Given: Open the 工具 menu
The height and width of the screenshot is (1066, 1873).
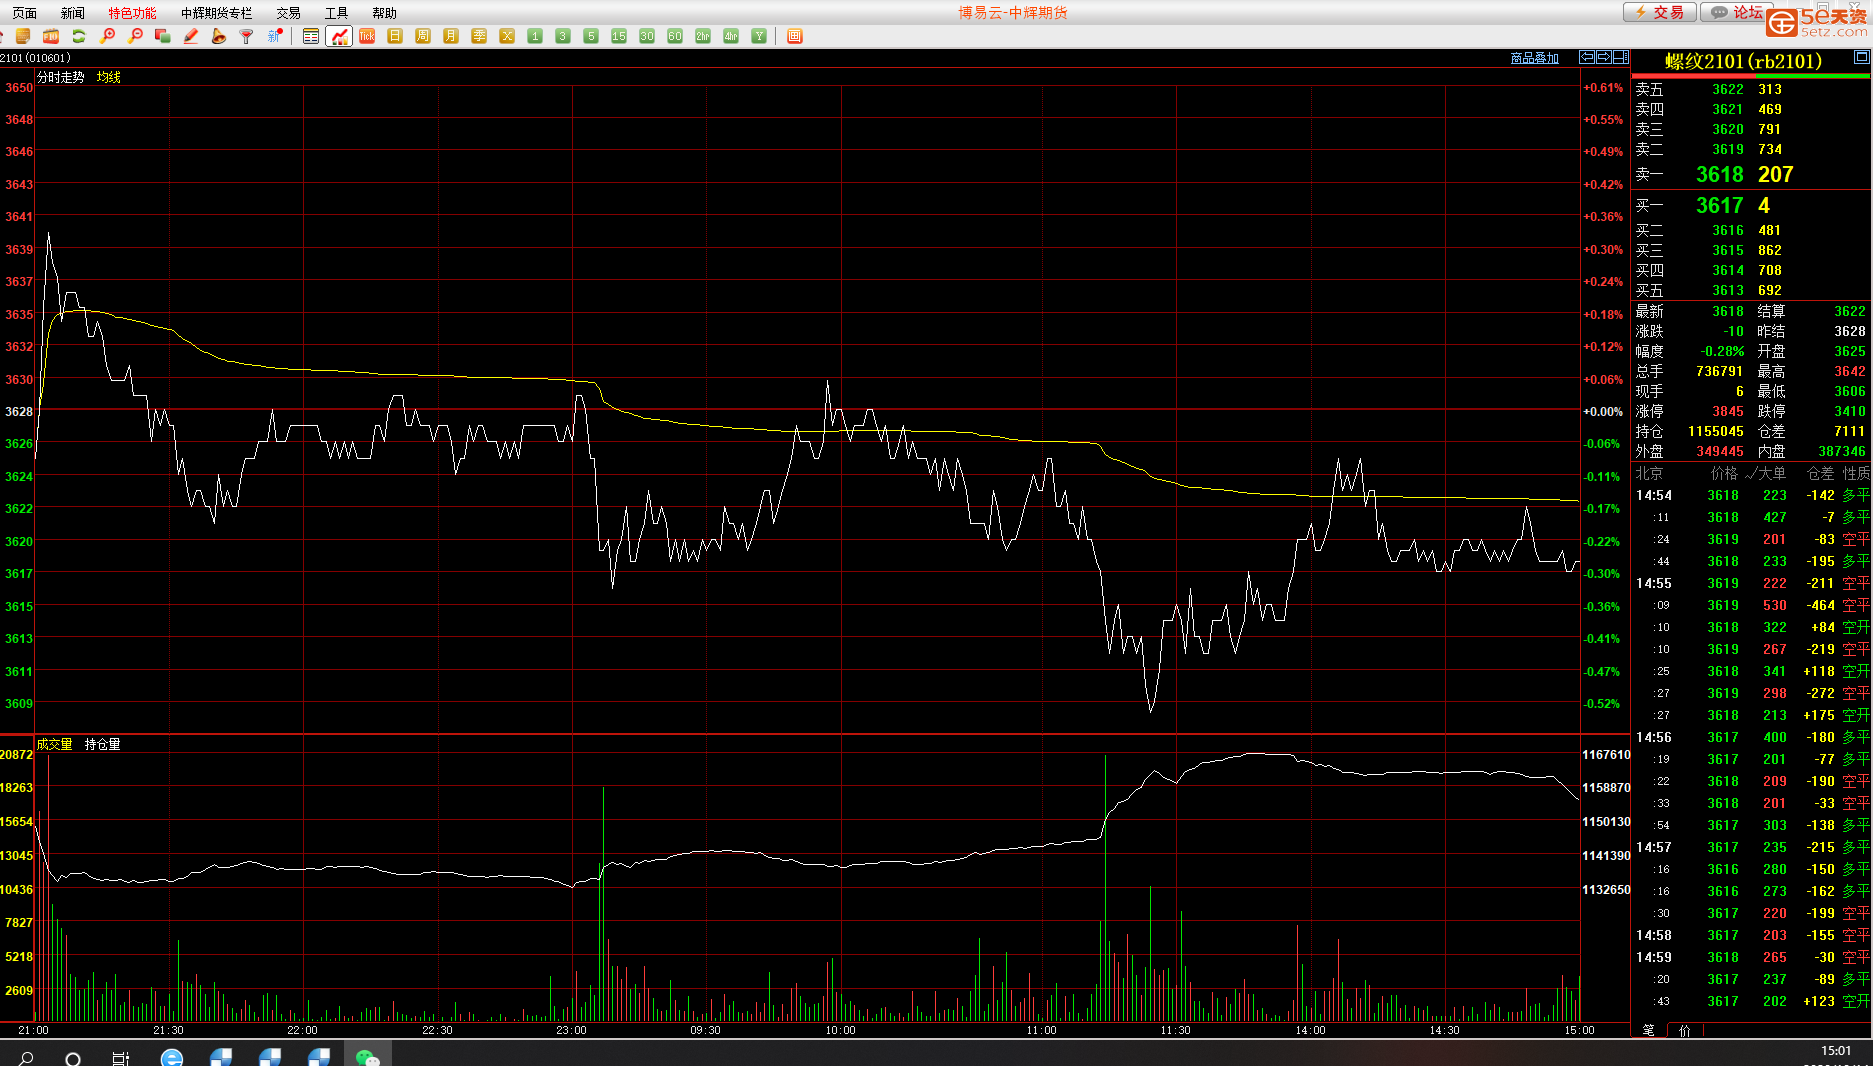Looking at the screenshot, I should tap(336, 13).
